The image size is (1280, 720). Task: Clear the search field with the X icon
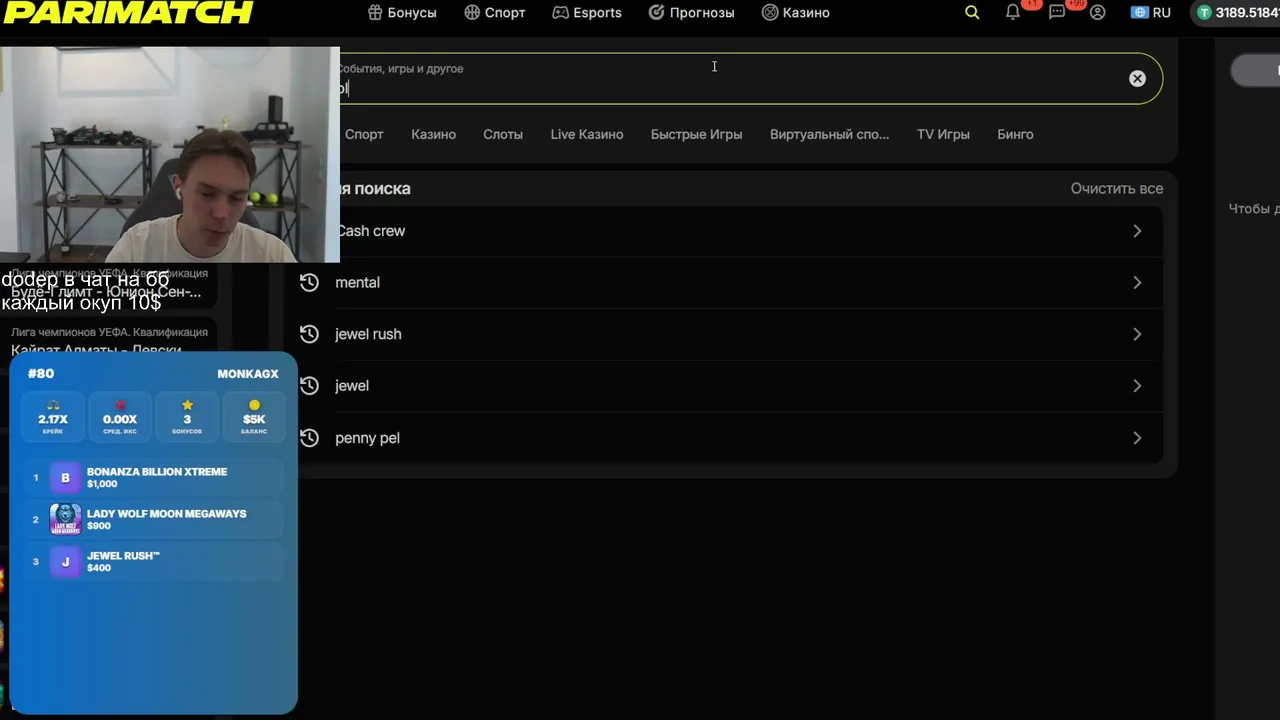pos(1137,79)
